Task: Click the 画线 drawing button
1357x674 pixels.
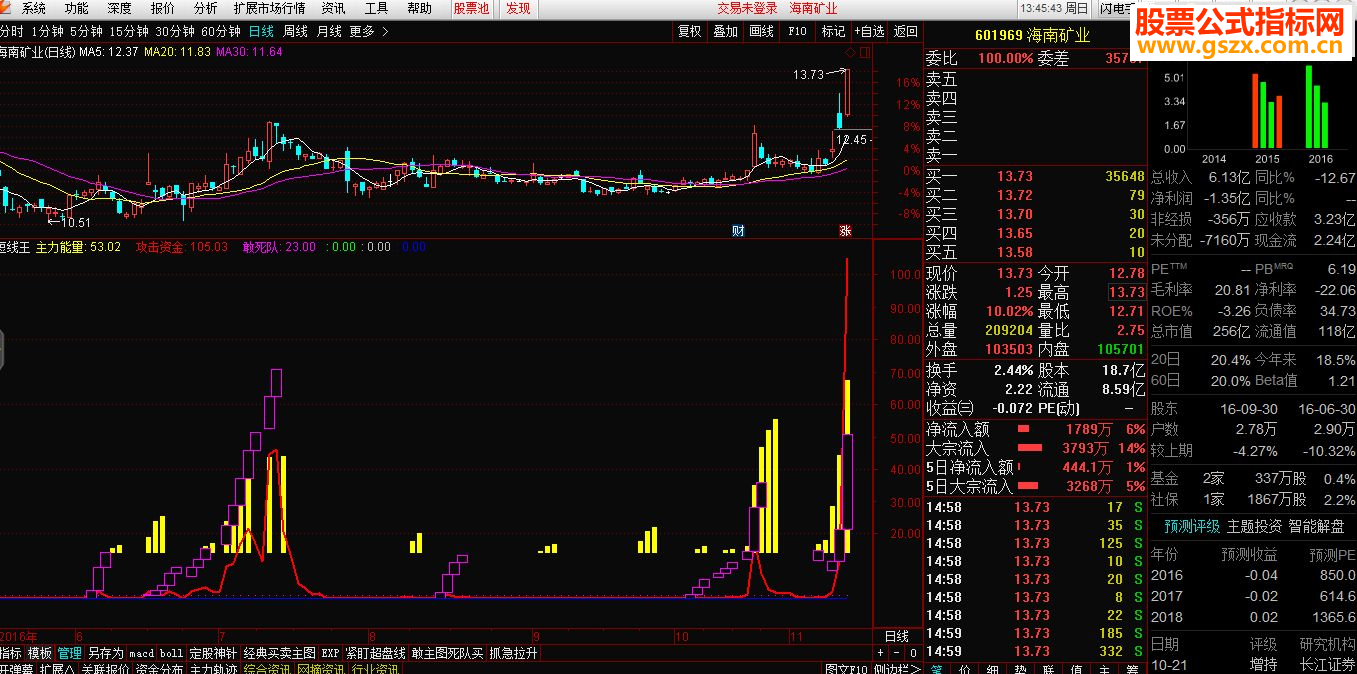Action: click(761, 31)
